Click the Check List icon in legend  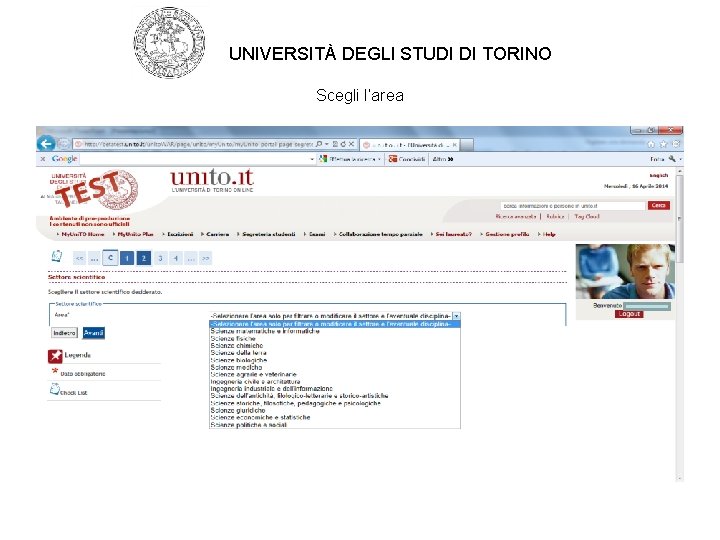click(55, 390)
